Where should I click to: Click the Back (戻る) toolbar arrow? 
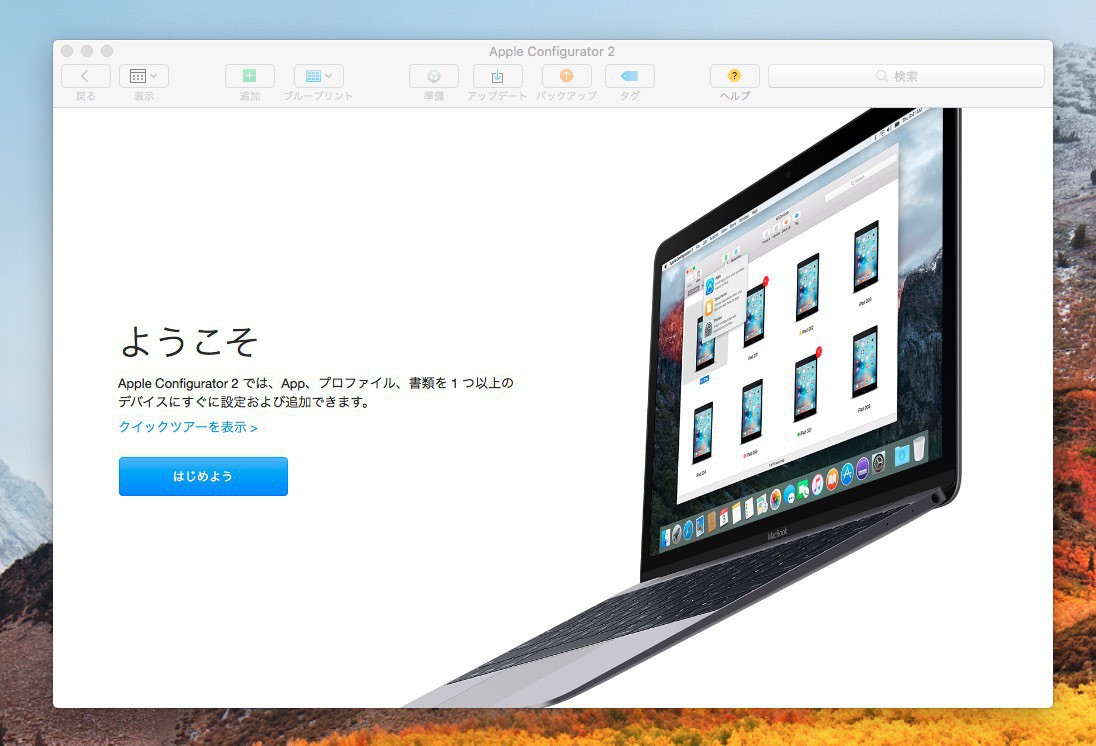click(x=85, y=76)
